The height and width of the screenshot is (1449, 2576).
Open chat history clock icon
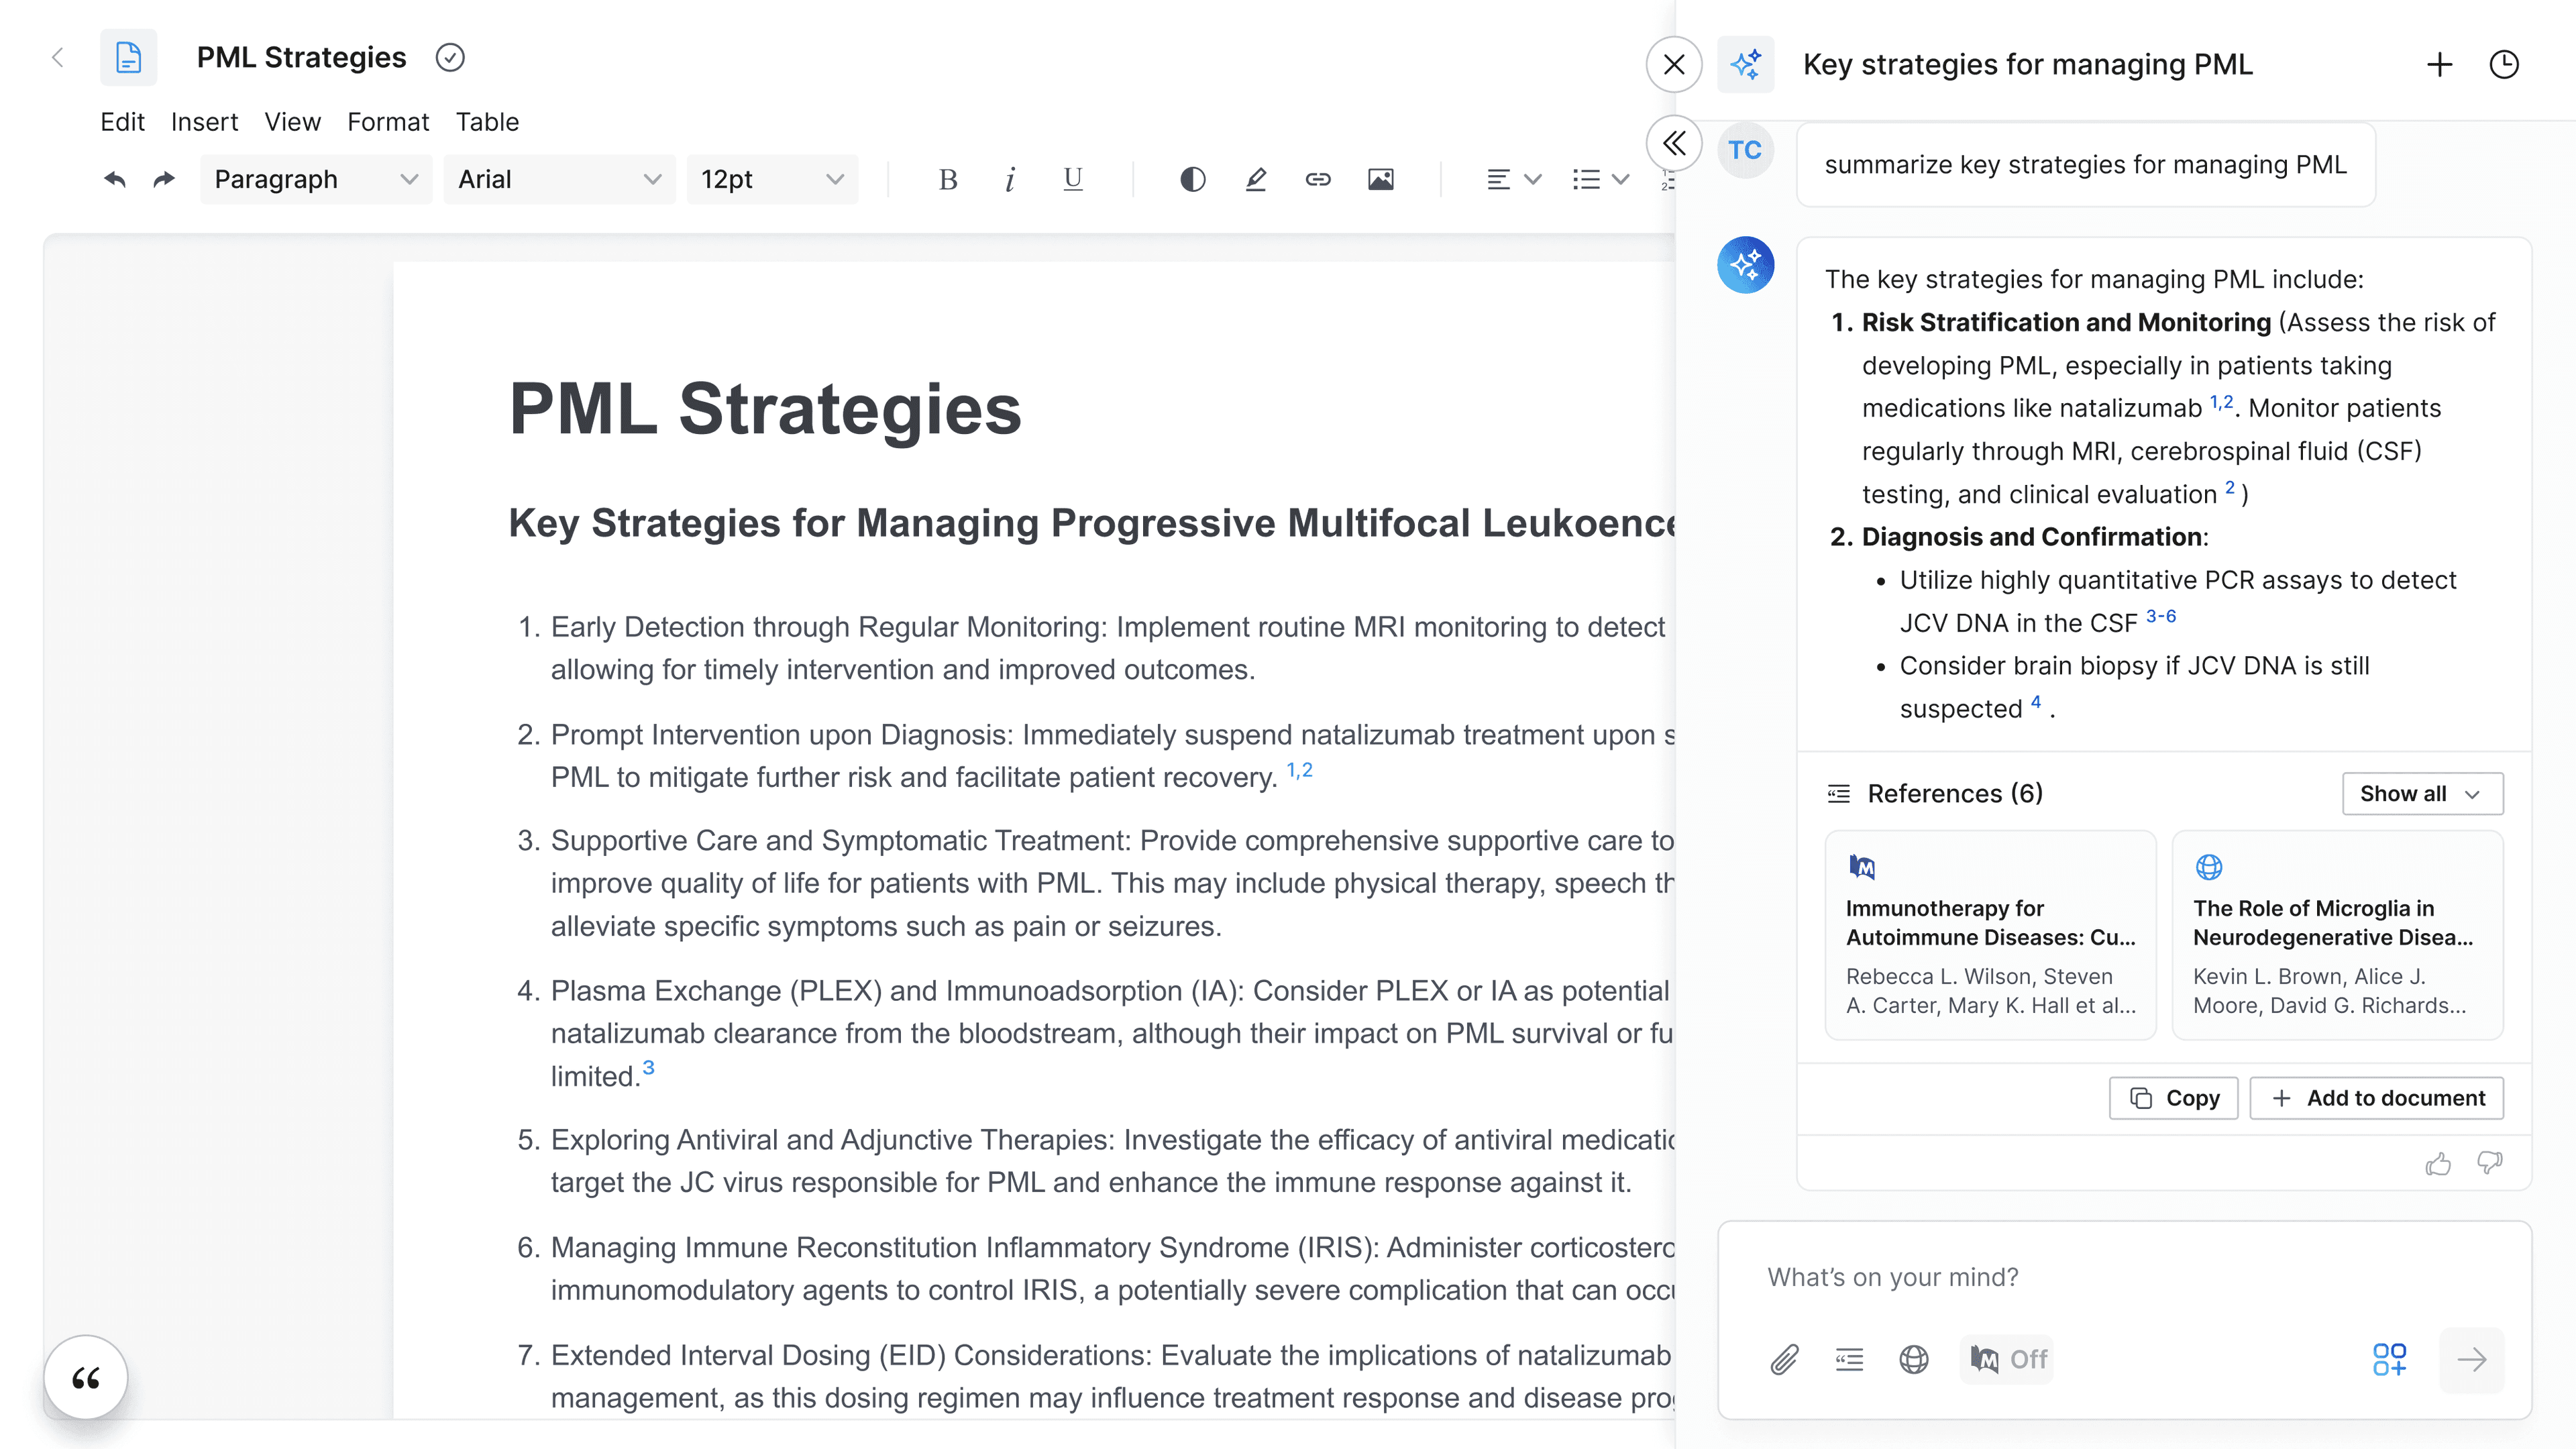2504,64
